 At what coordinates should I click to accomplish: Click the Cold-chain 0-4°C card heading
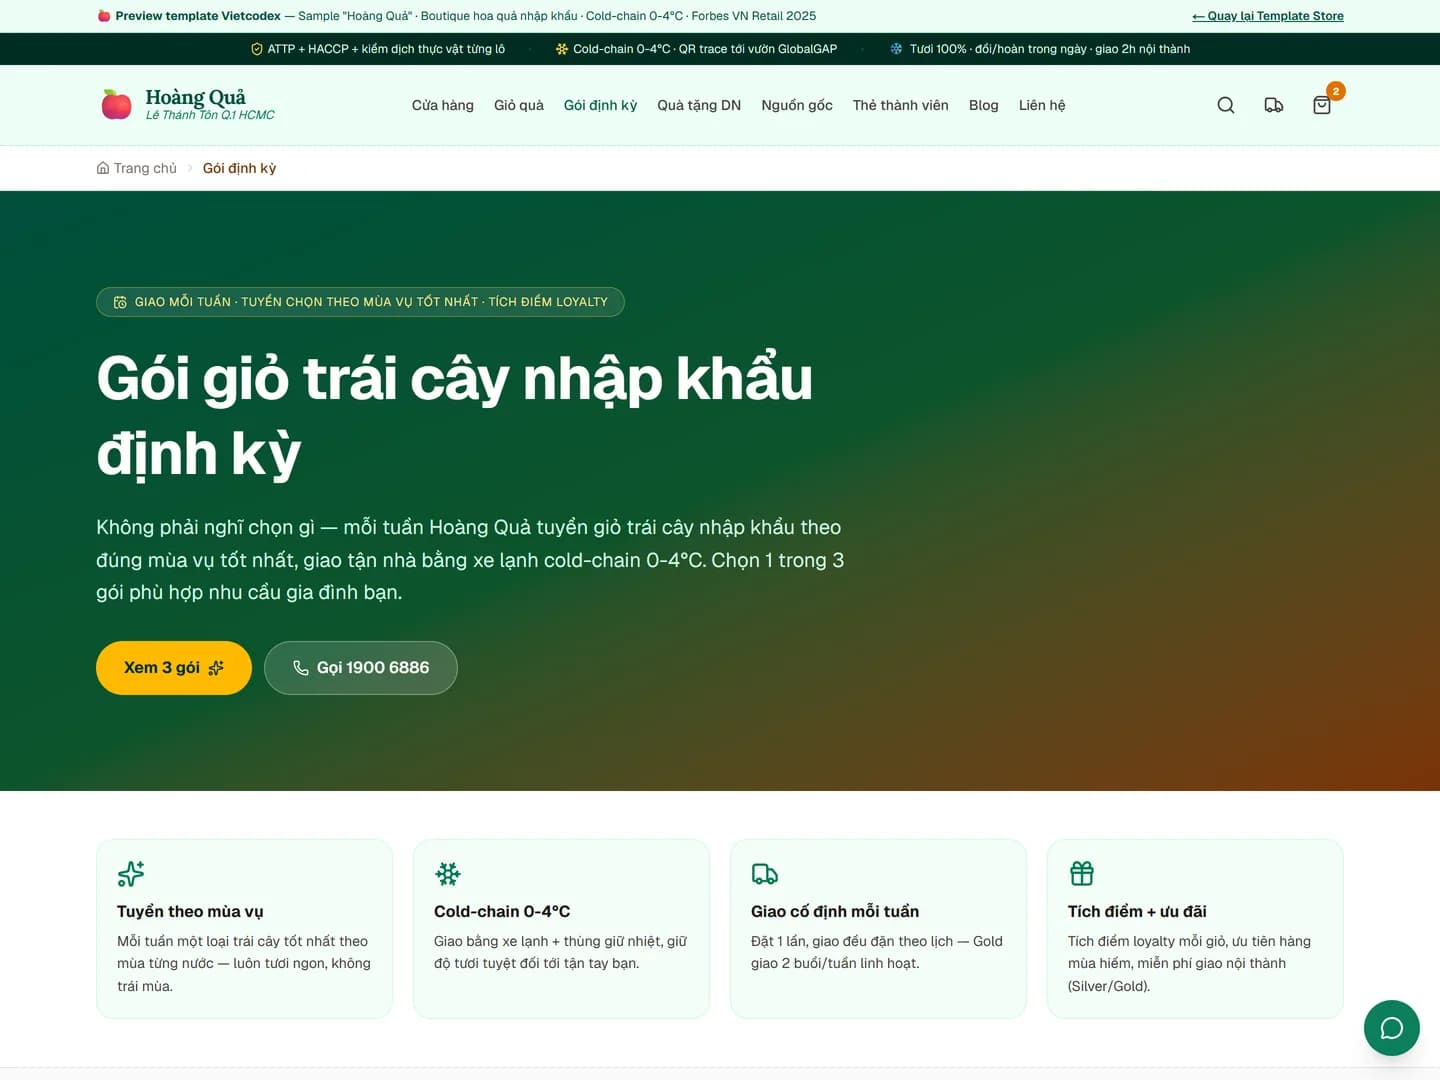tap(502, 911)
